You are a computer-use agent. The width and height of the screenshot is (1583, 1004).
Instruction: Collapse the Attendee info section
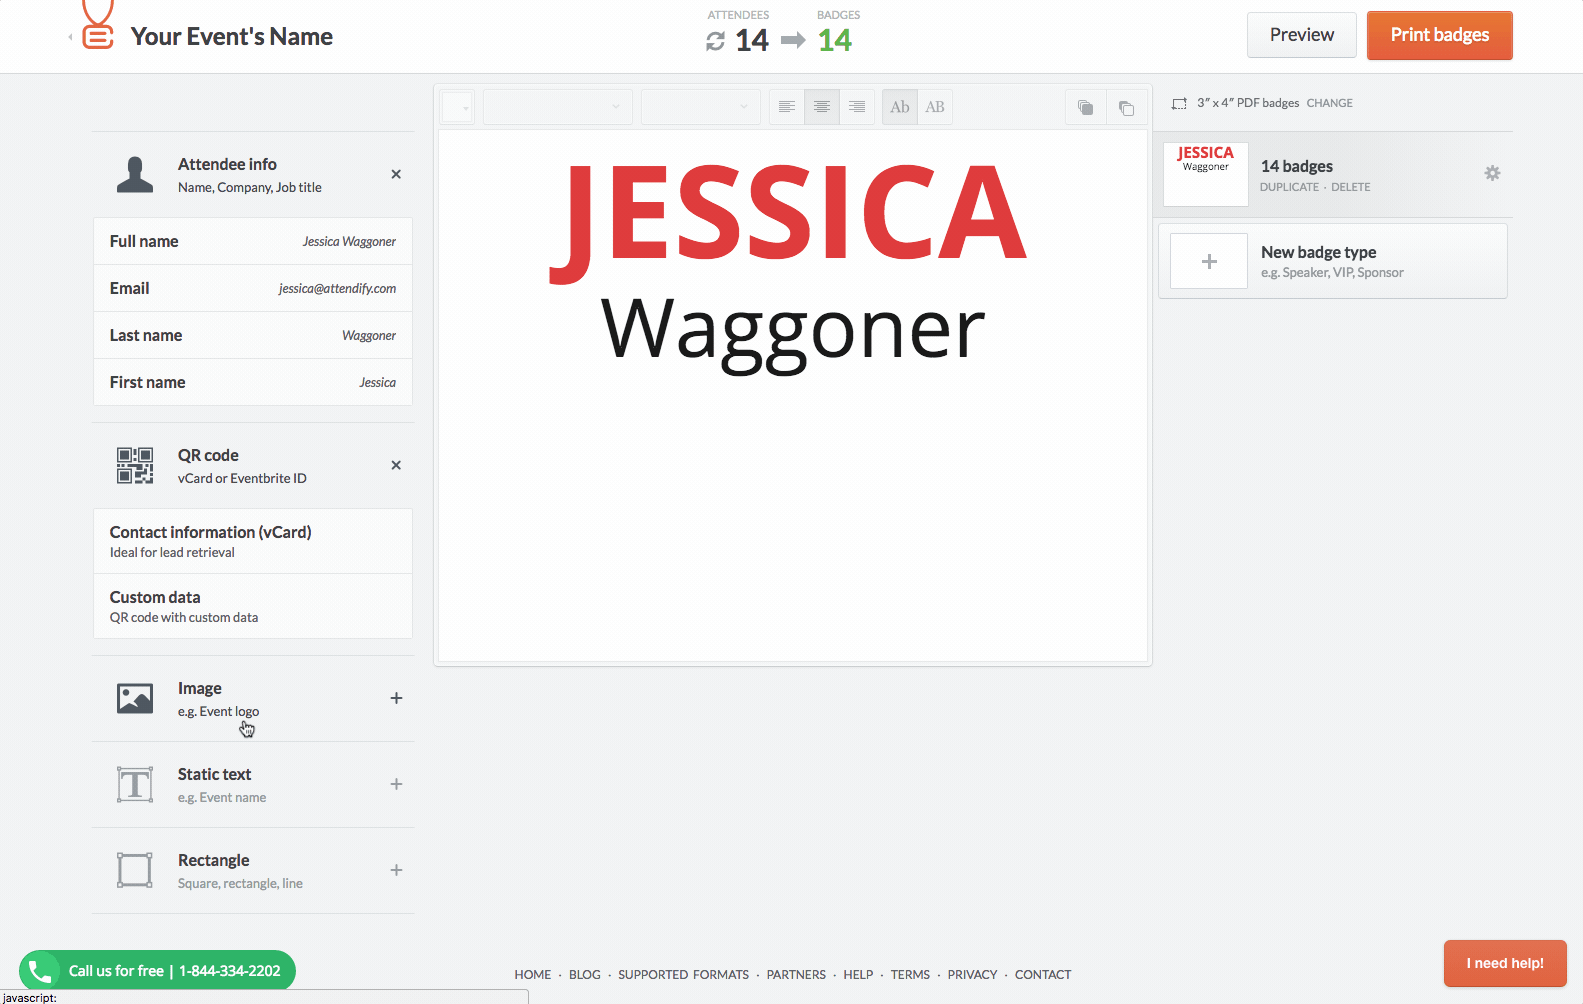coord(396,174)
